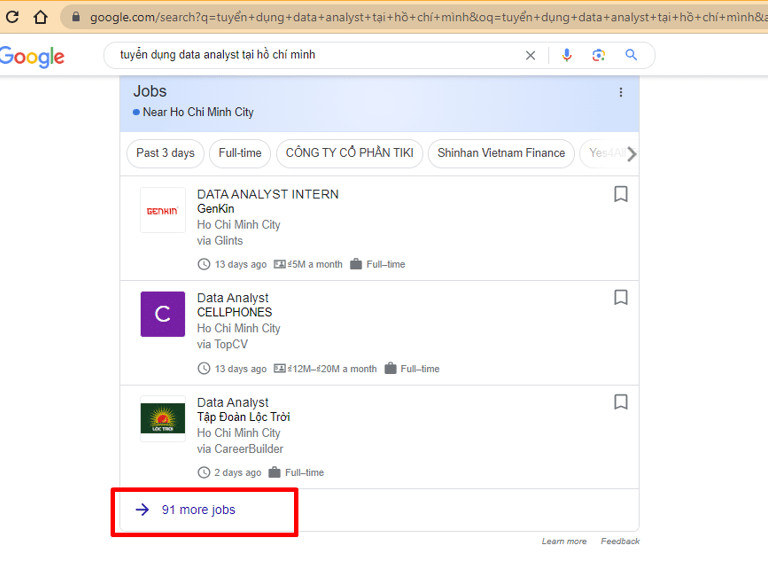Open the Jobs panel three-dot menu
The image size is (768, 561).
tap(621, 92)
